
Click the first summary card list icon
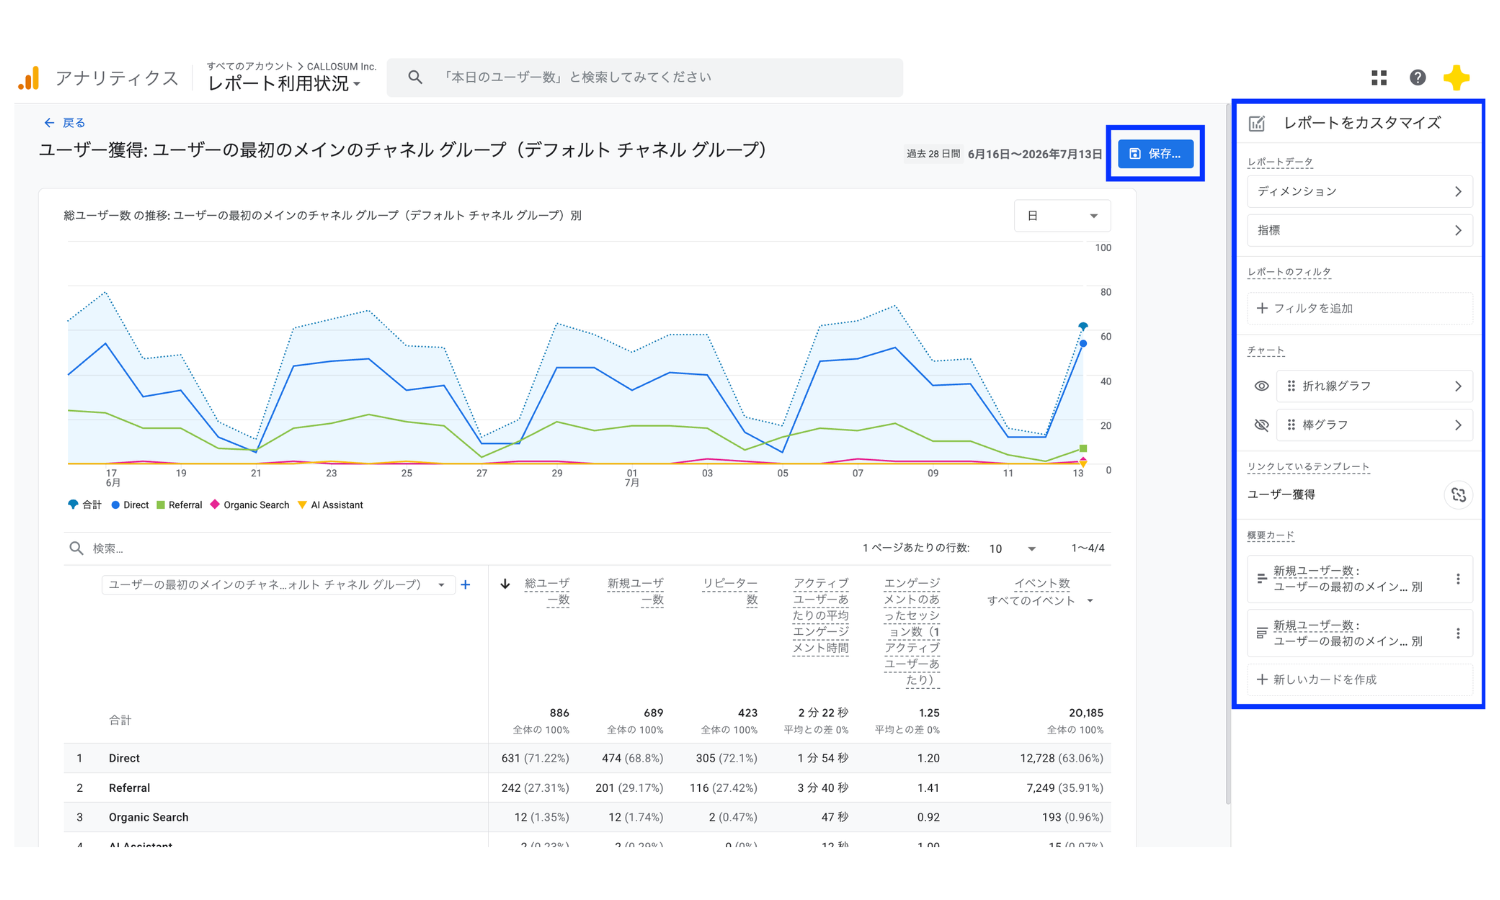[x=1262, y=579]
